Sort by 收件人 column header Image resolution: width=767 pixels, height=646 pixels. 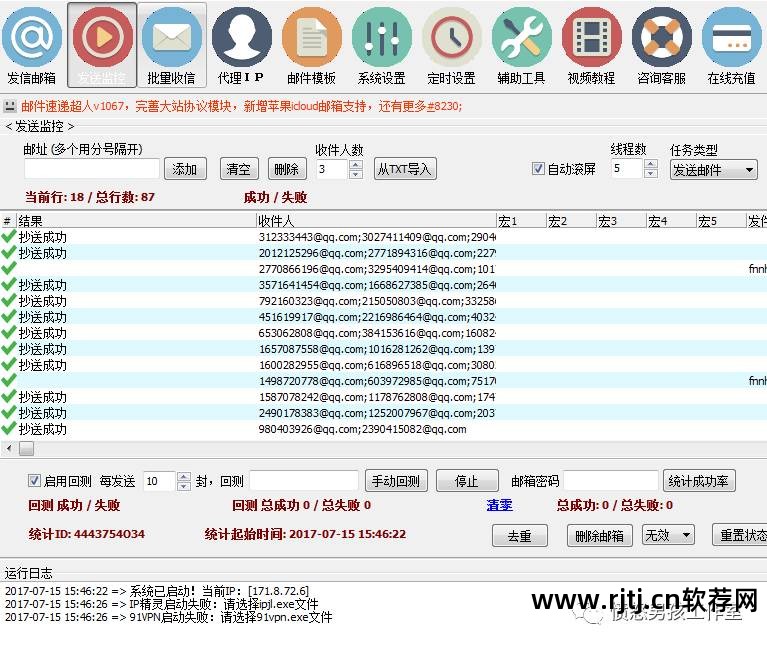(x=376, y=221)
